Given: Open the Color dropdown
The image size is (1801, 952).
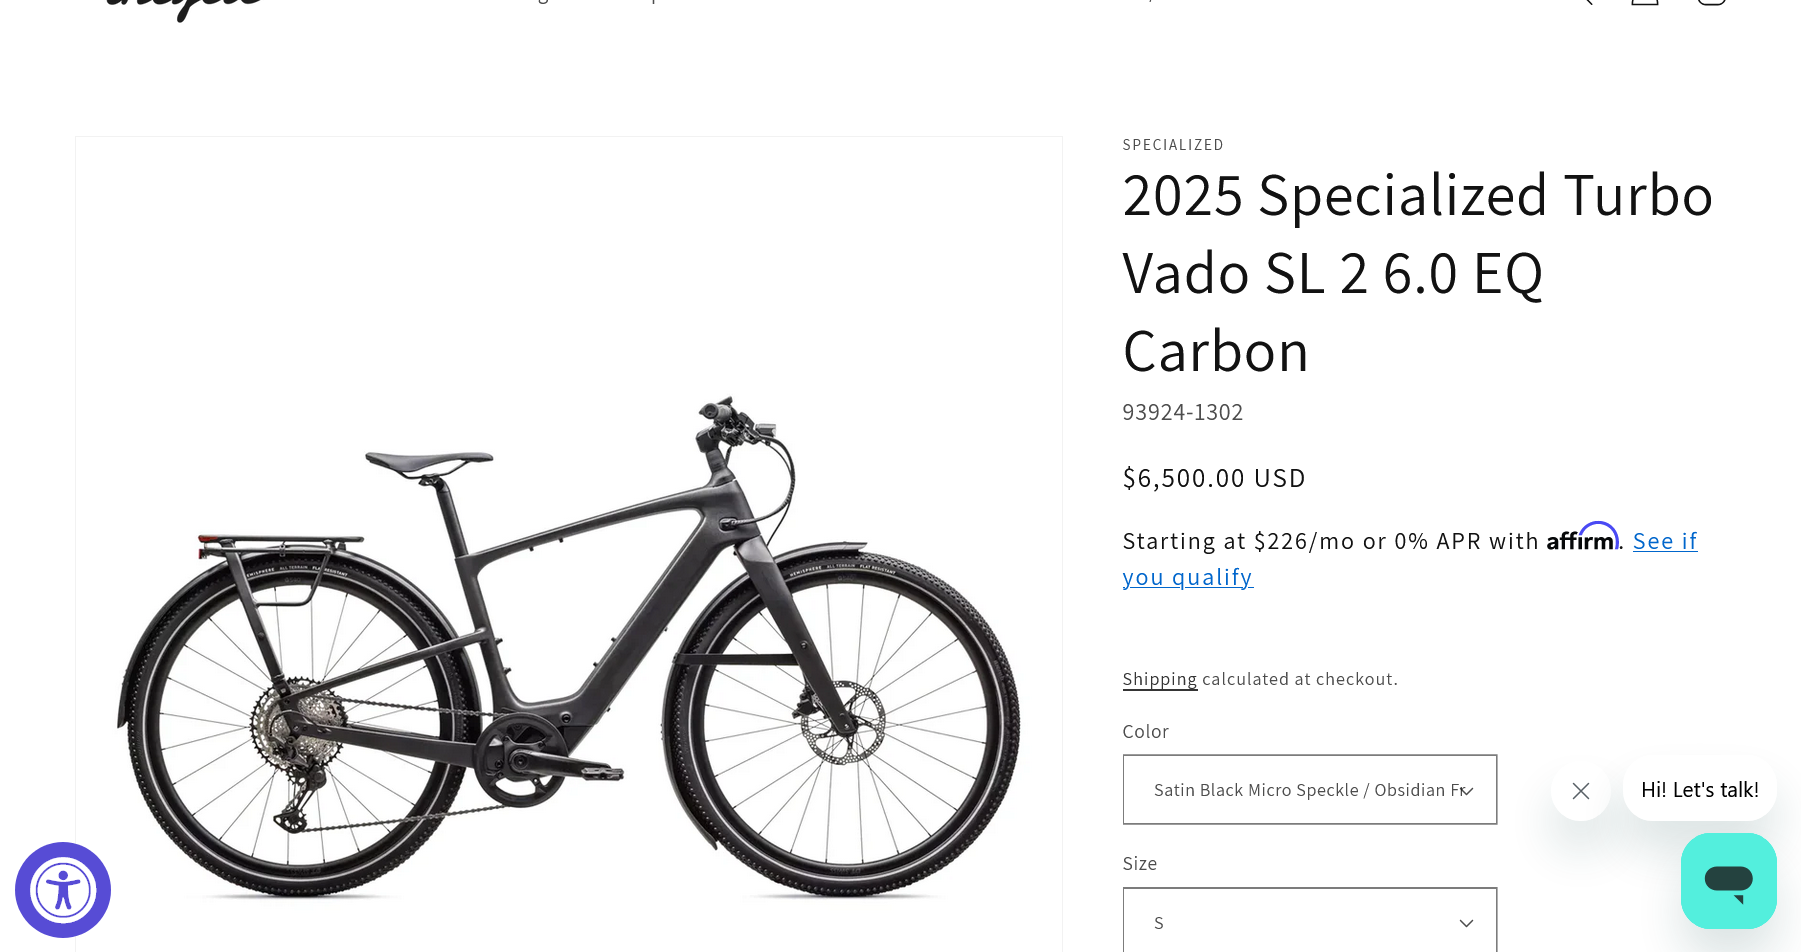Looking at the screenshot, I should (1309, 790).
